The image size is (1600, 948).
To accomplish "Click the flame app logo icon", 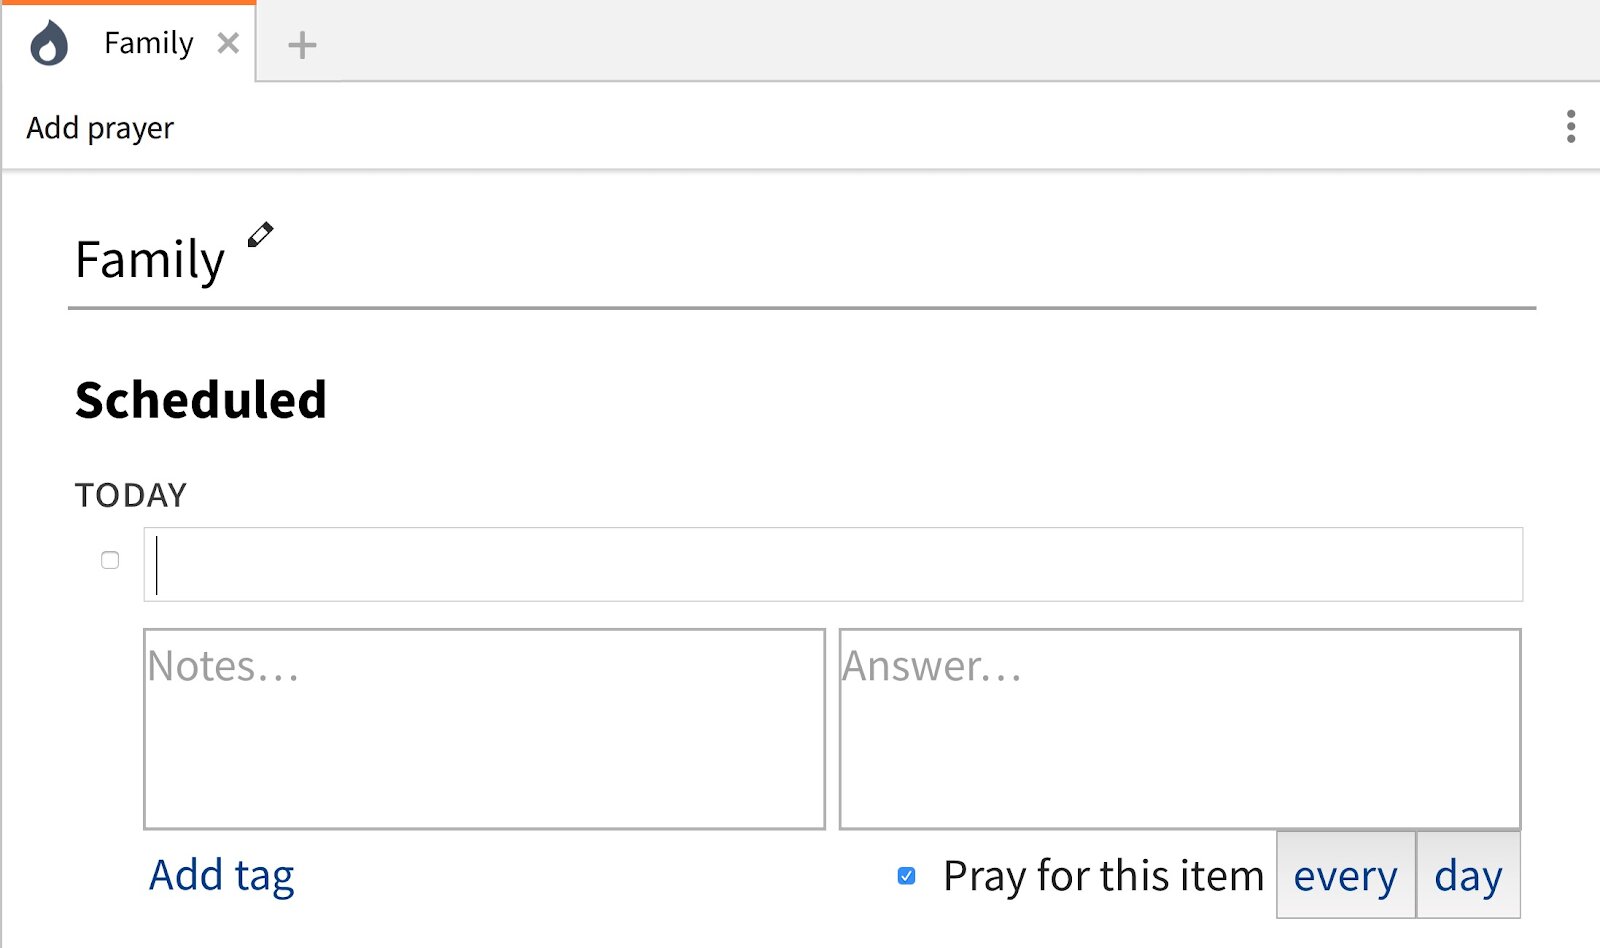I will (x=49, y=44).
